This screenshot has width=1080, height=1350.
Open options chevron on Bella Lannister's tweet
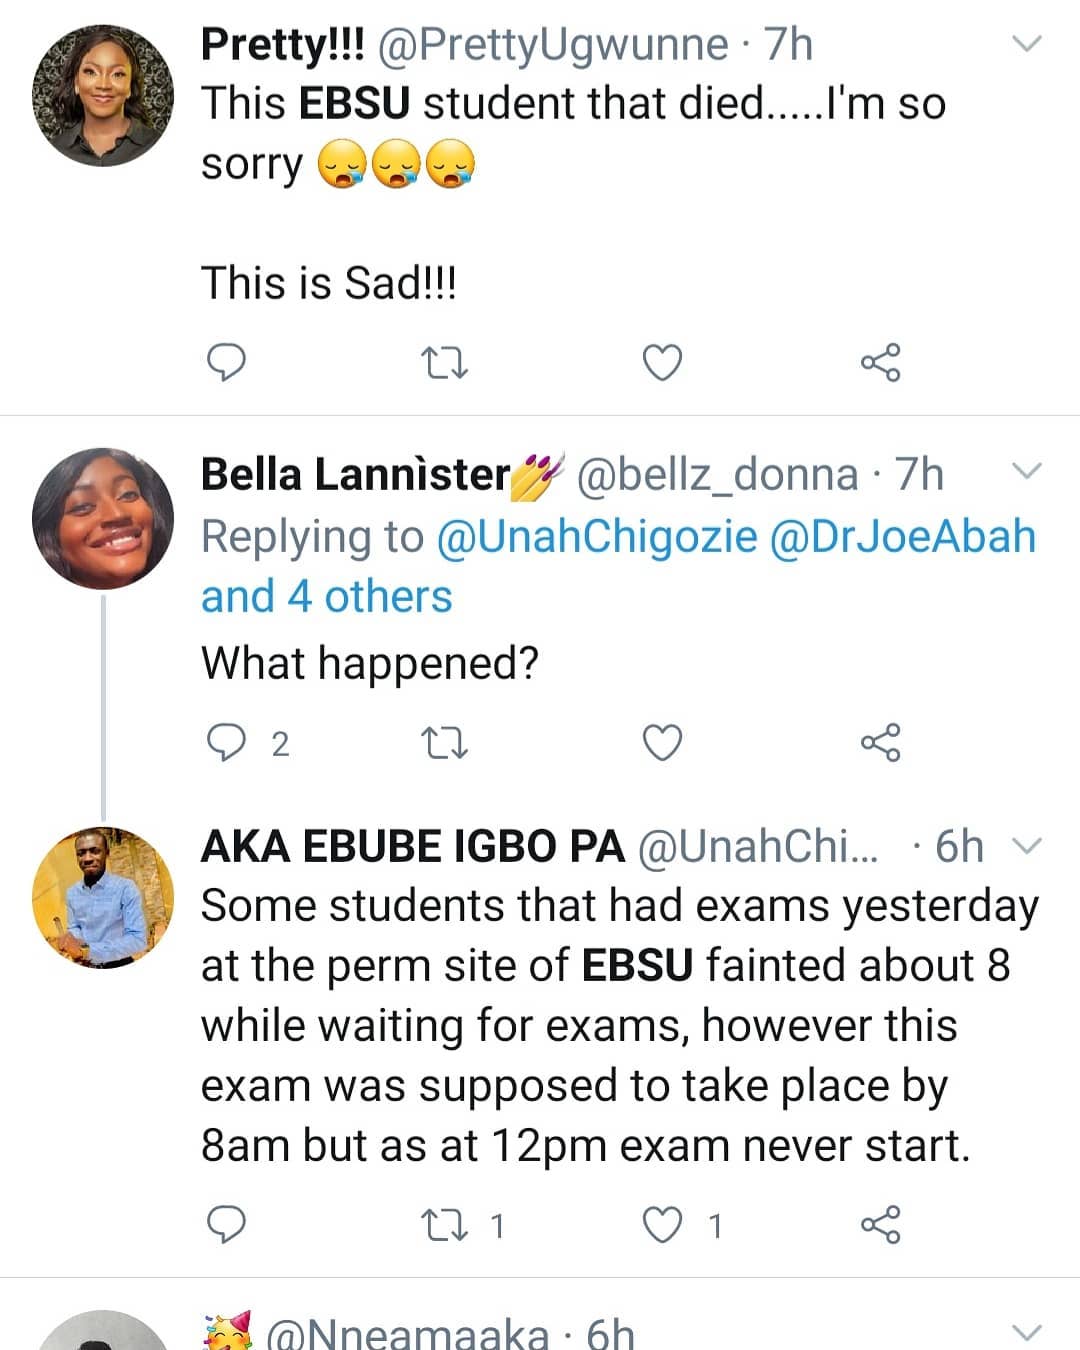tap(1027, 470)
